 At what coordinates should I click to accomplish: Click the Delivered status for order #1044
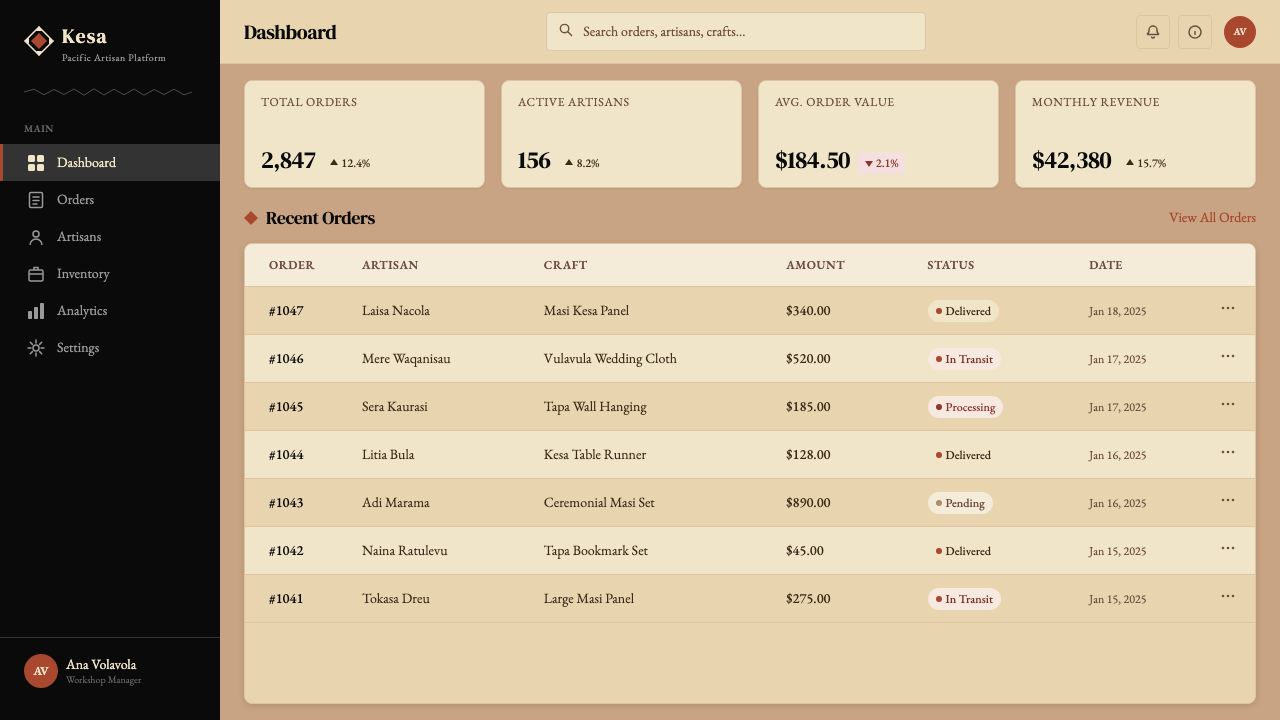[x=963, y=455]
